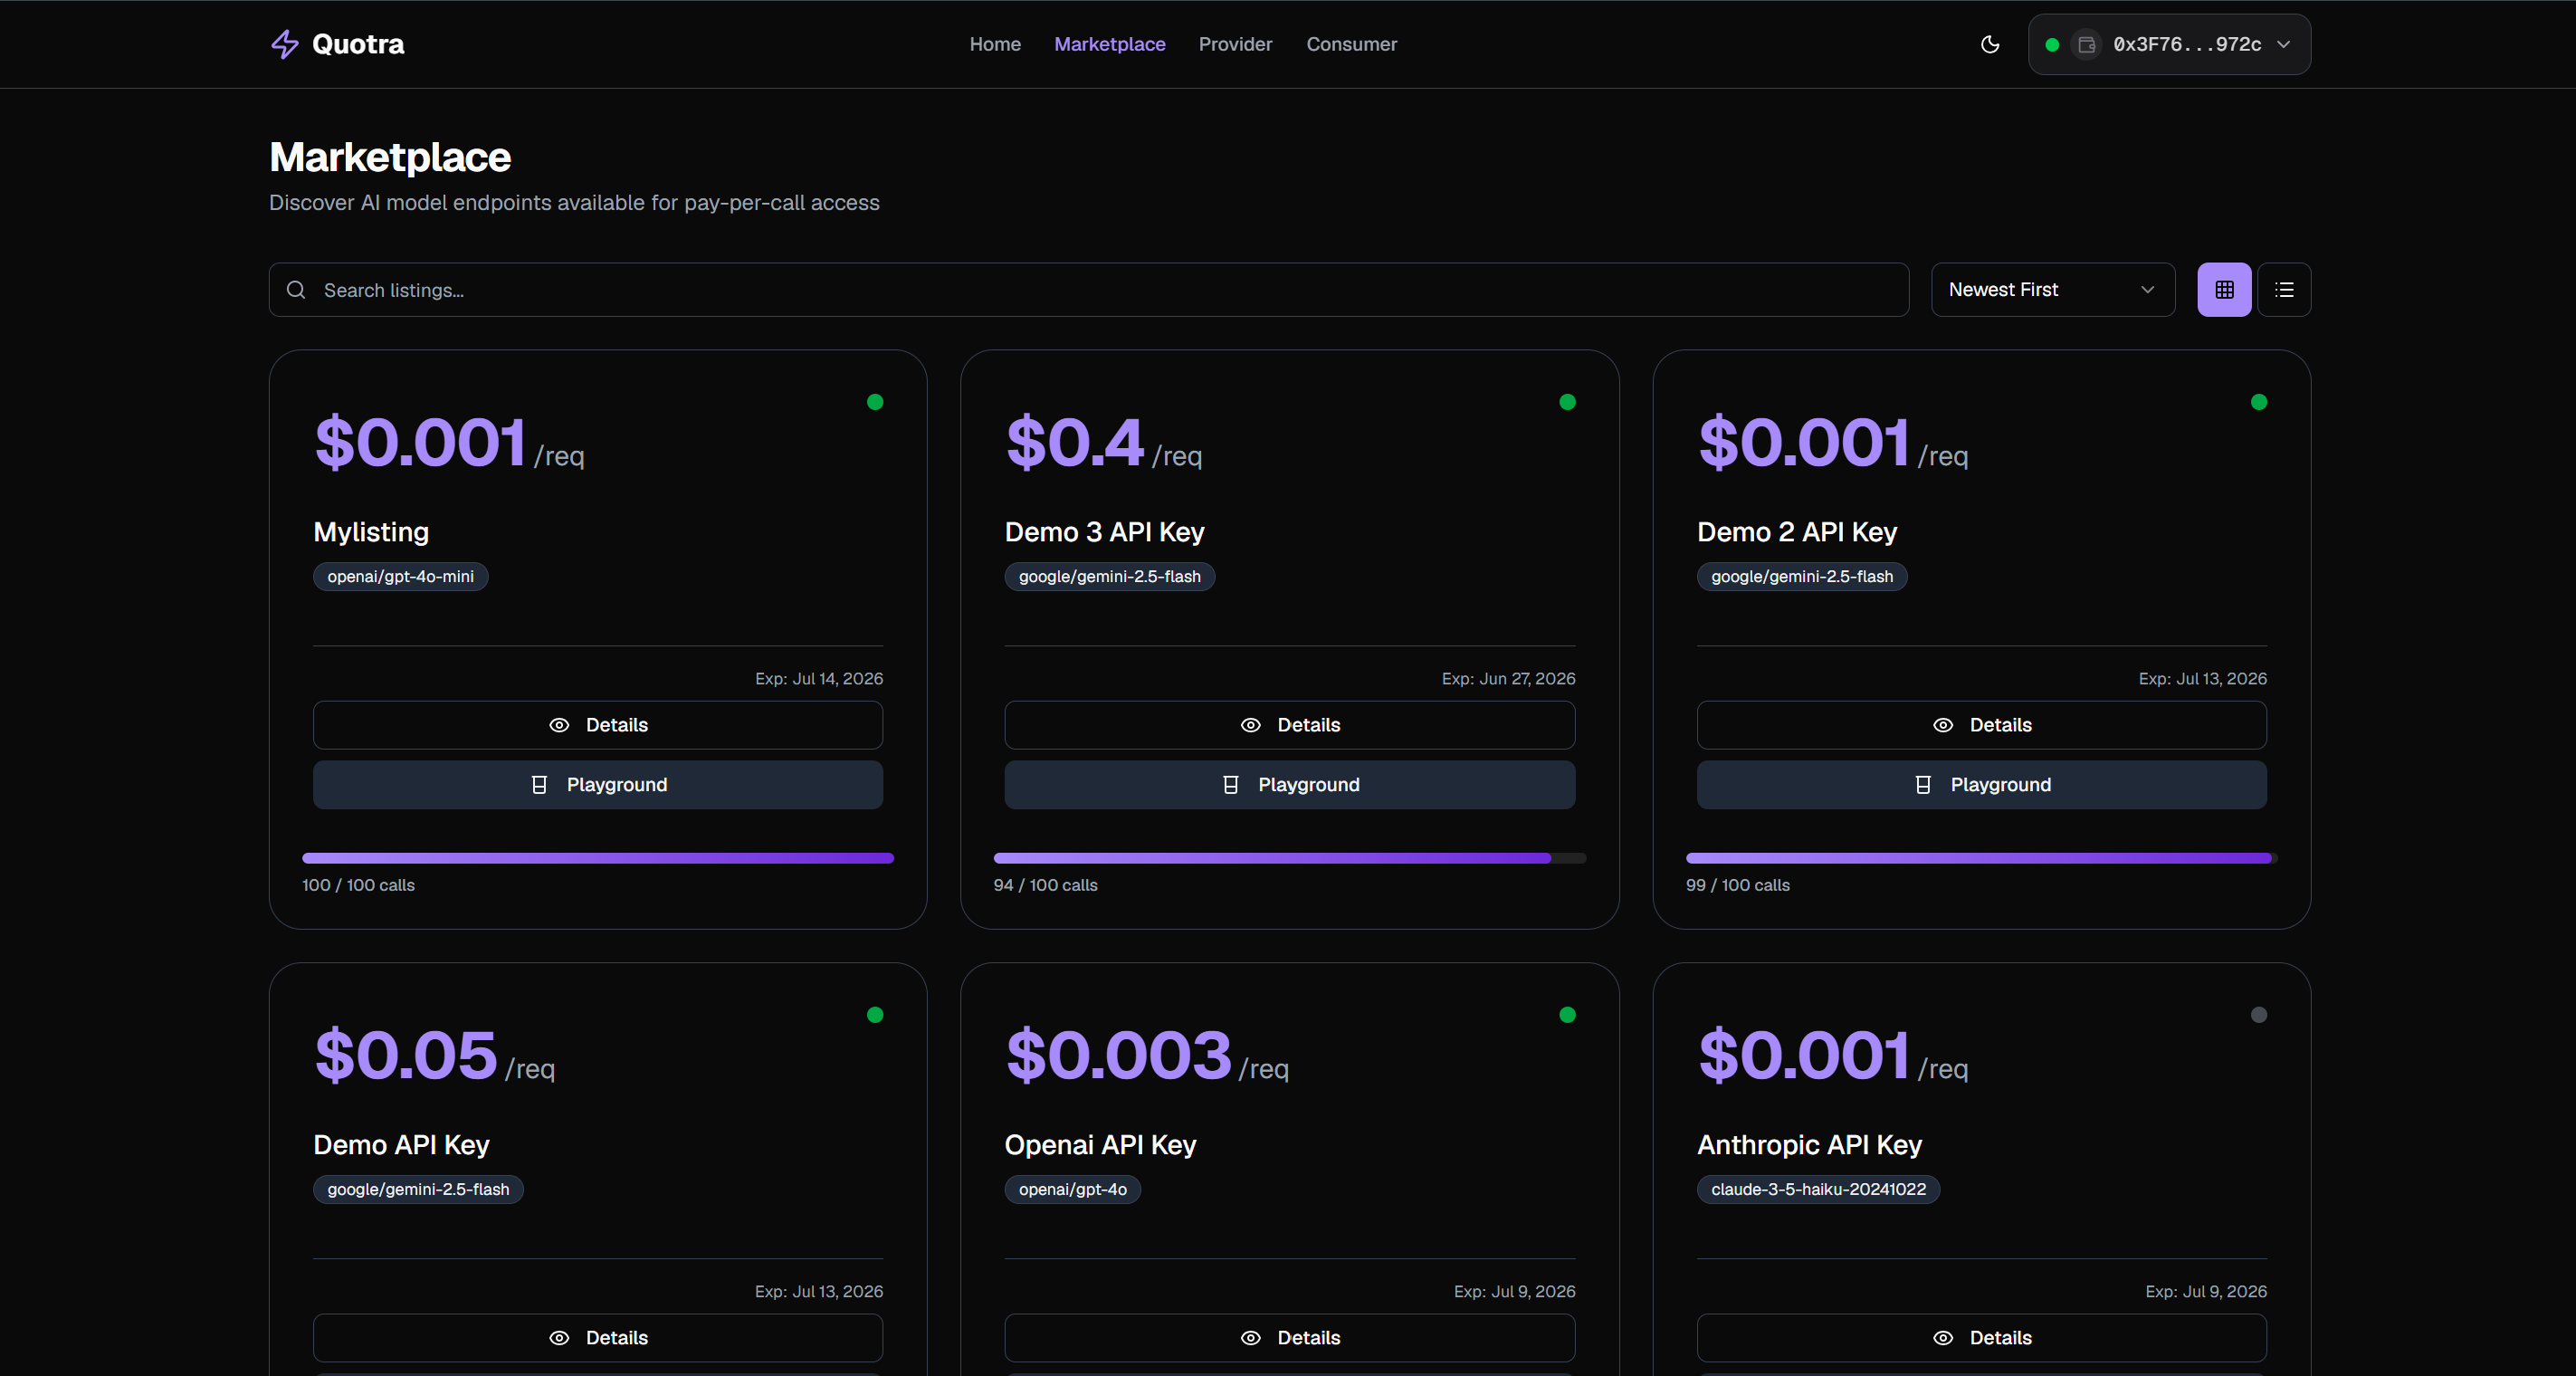Click the green status dot on Mylisting card
Image resolution: width=2576 pixels, height=1376 pixels.
point(875,402)
